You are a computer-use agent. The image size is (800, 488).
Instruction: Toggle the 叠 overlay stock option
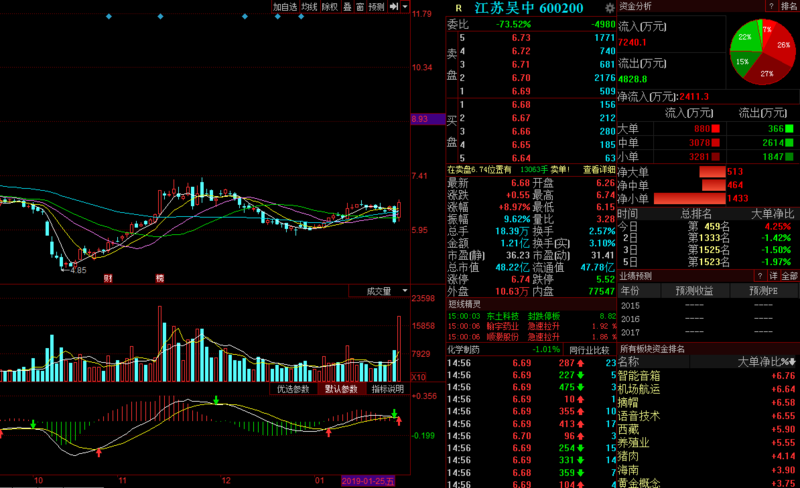point(347,7)
